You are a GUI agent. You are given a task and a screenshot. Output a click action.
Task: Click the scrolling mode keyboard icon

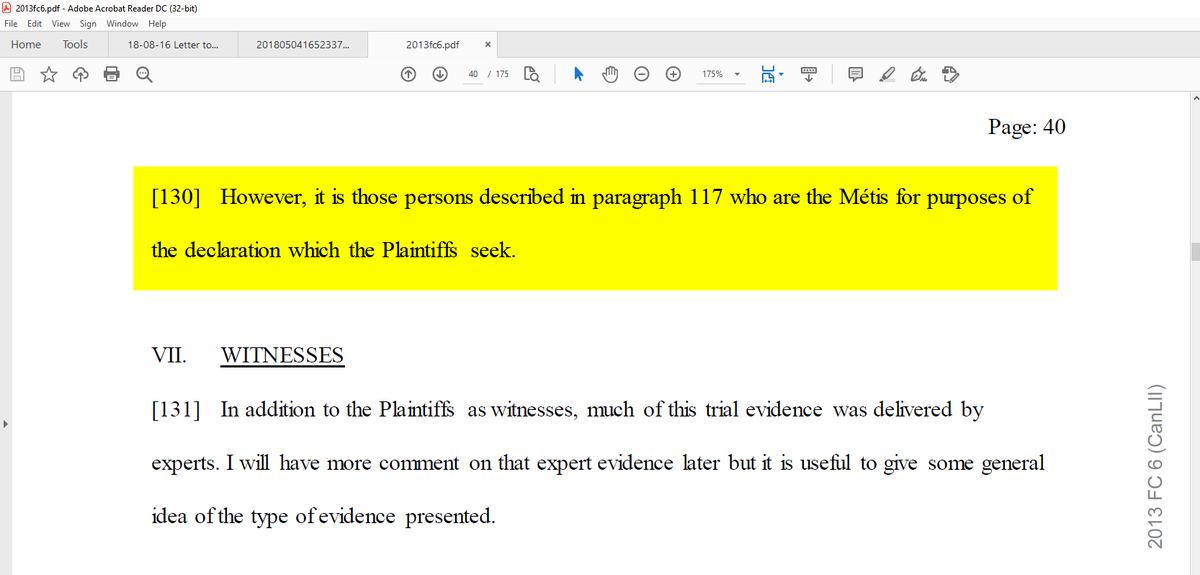(809, 74)
